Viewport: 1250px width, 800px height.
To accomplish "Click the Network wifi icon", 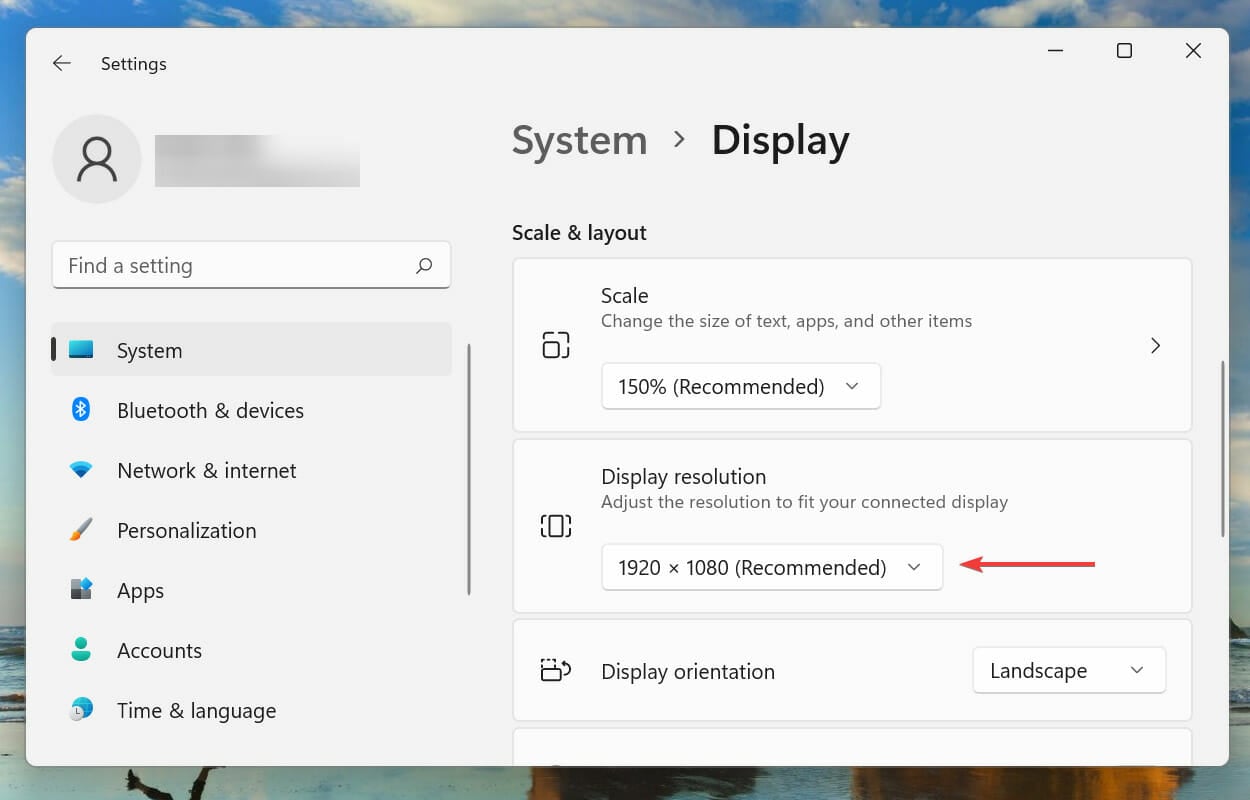I will point(81,470).
